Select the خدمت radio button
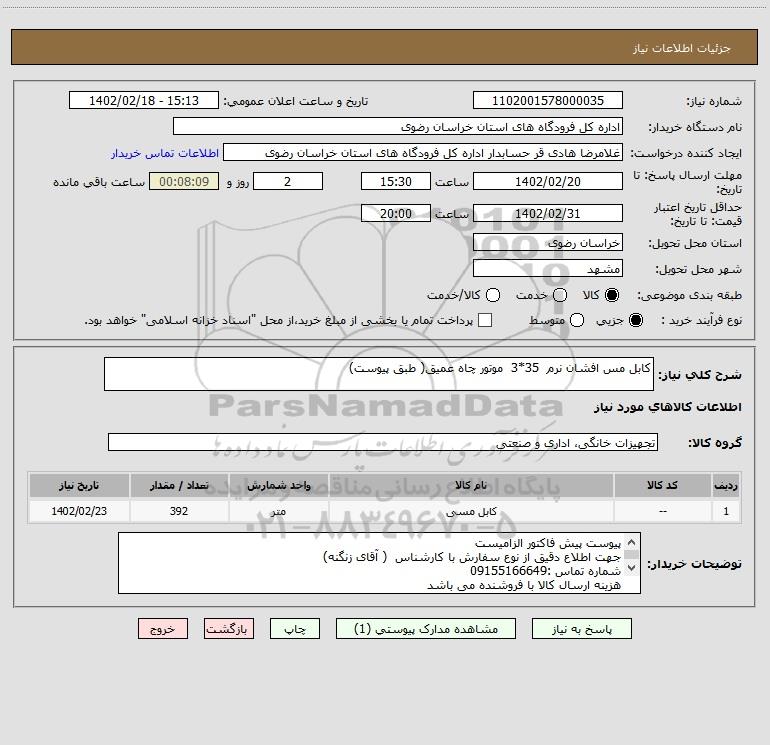Viewport: 770px width, 745px height. (560, 295)
